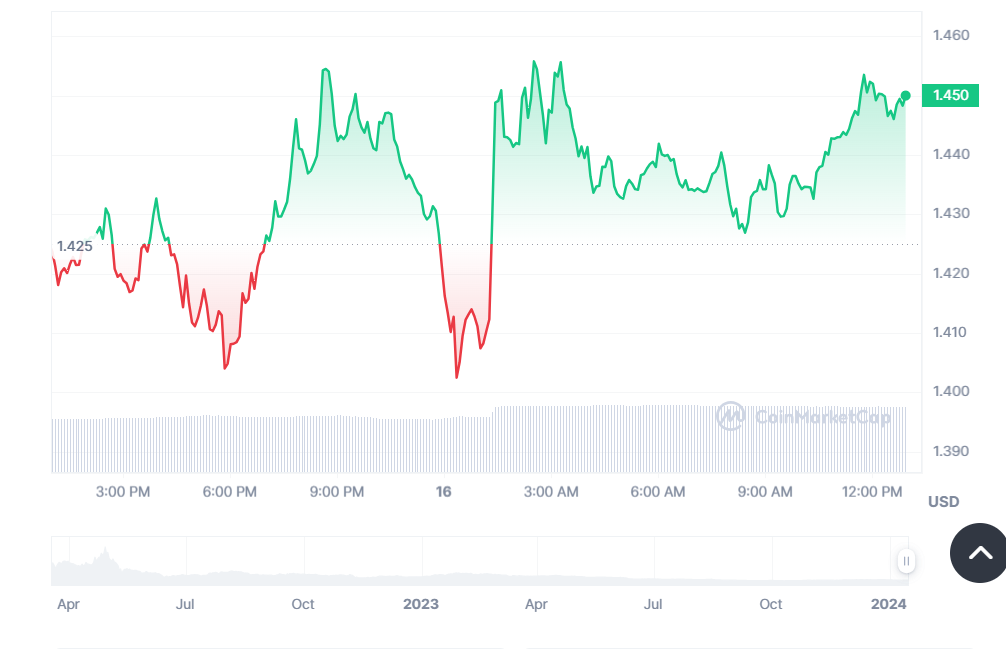Select the green 1.450 price tag
The height and width of the screenshot is (649, 1006).
pos(948,95)
